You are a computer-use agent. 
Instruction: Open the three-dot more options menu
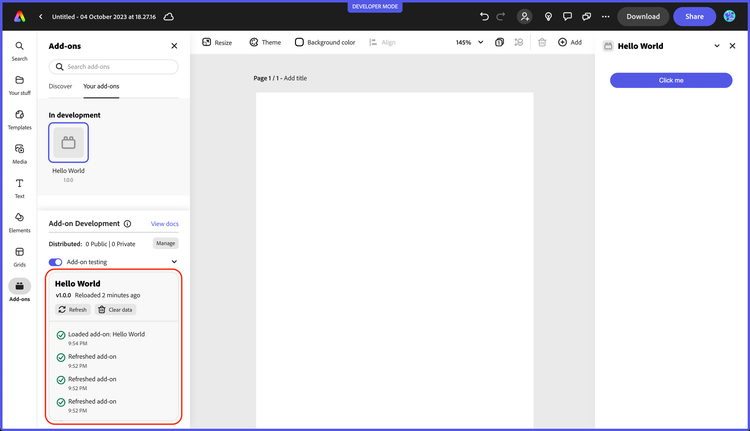click(606, 17)
